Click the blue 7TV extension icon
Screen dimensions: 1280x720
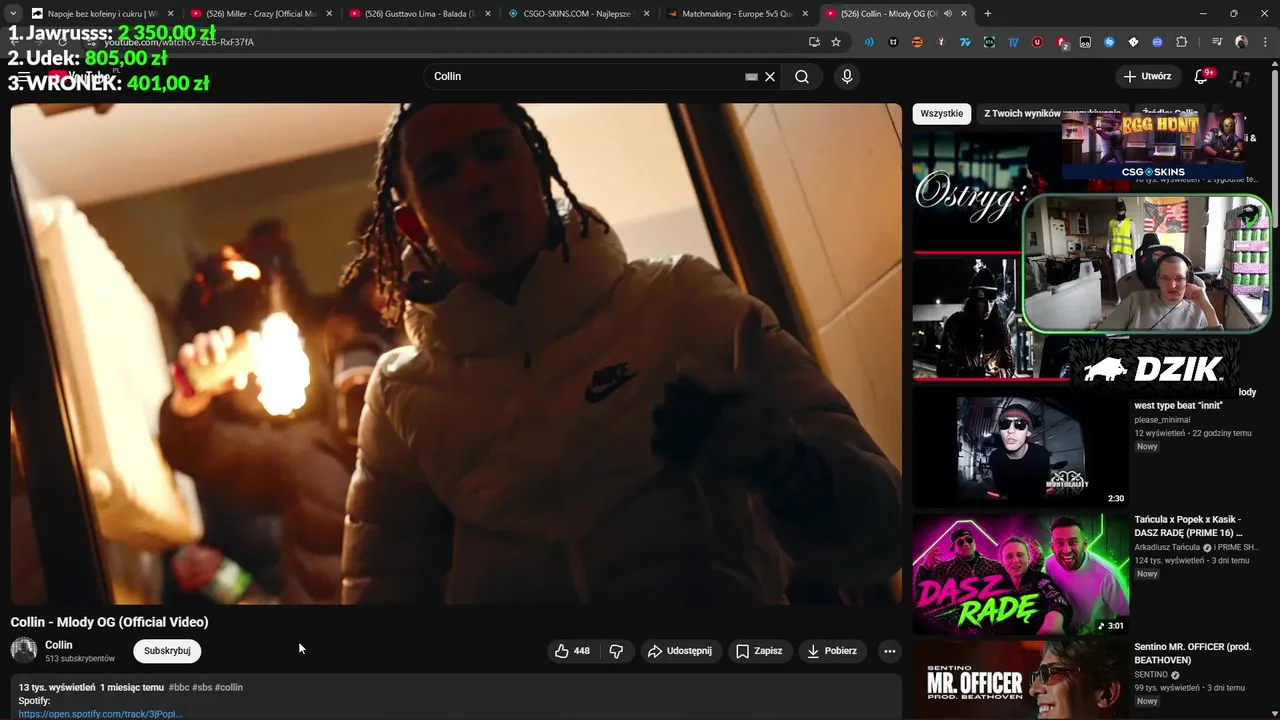pyautogui.click(x=965, y=42)
